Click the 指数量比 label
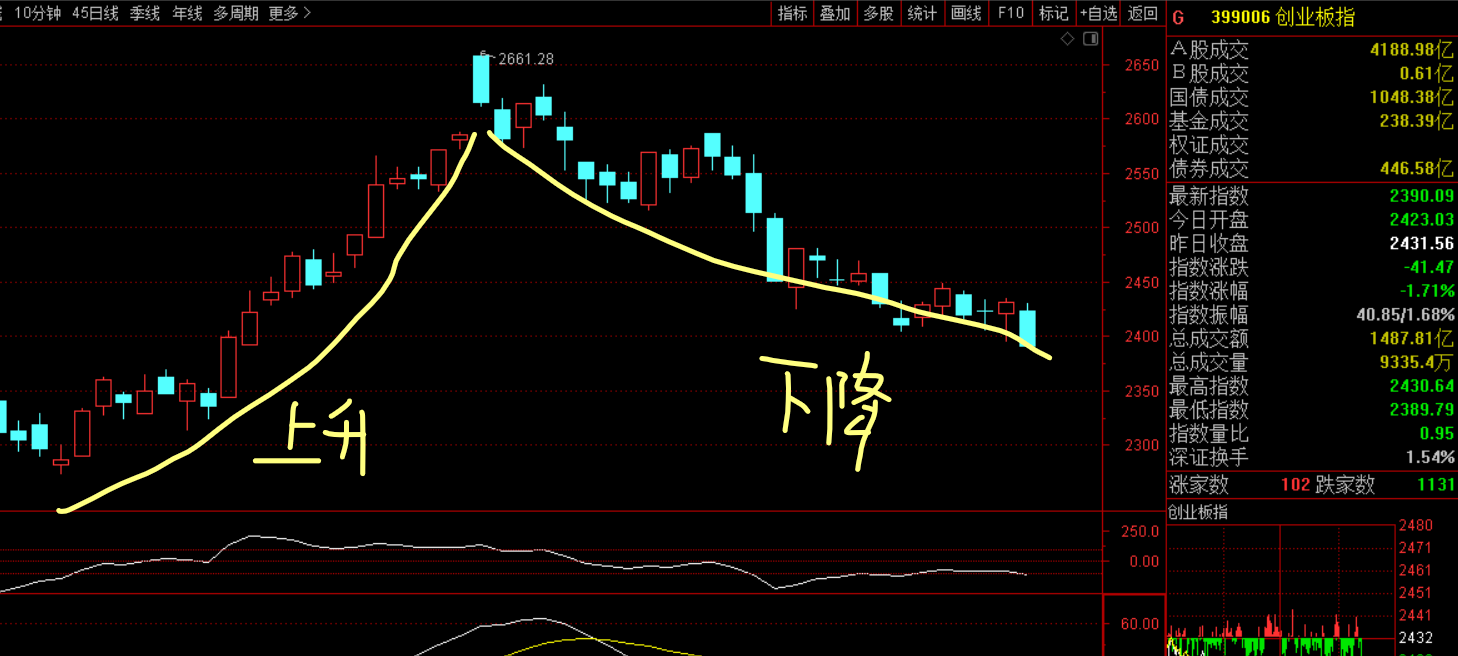 (x=1209, y=434)
